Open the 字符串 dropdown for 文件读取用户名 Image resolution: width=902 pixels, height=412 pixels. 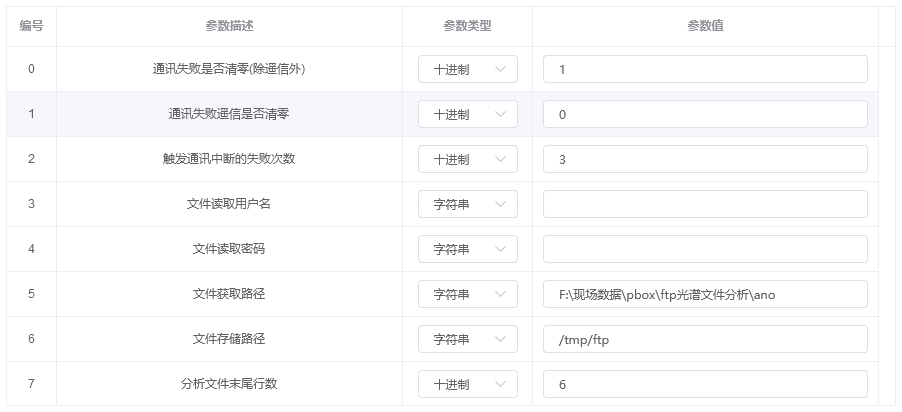pyautogui.click(x=468, y=204)
